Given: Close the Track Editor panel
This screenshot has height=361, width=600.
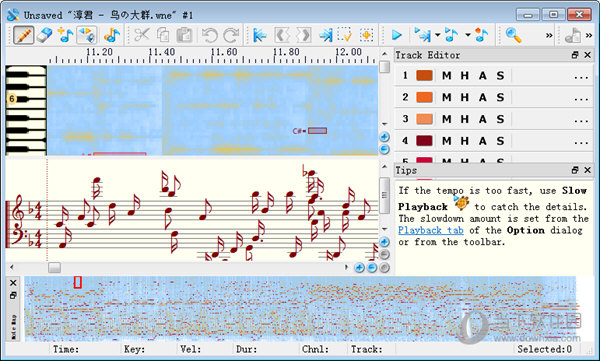Looking at the screenshot, I should [x=588, y=55].
